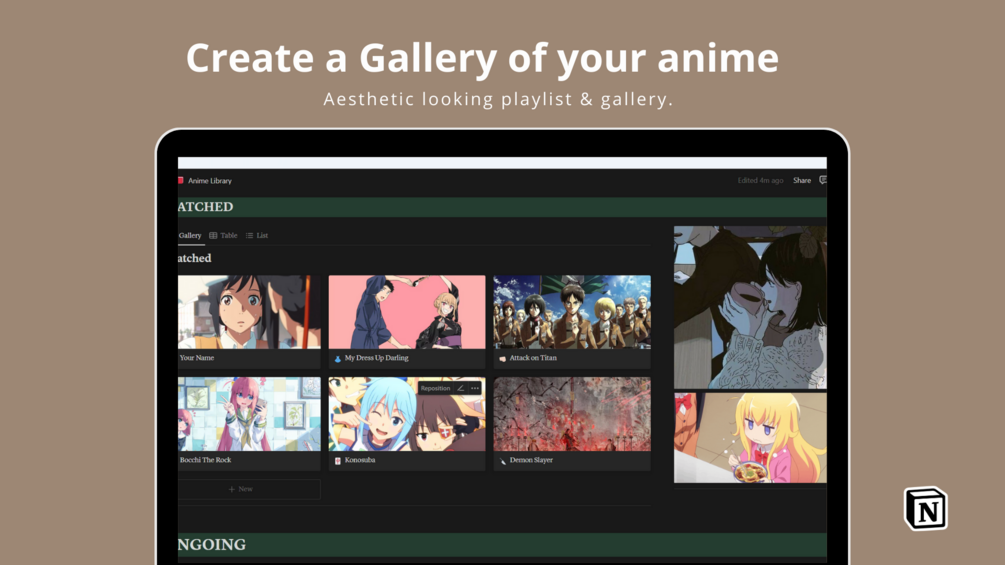The image size is (1005, 565).
Task: Click the Reposition button on Konosuba cover
Action: [435, 388]
